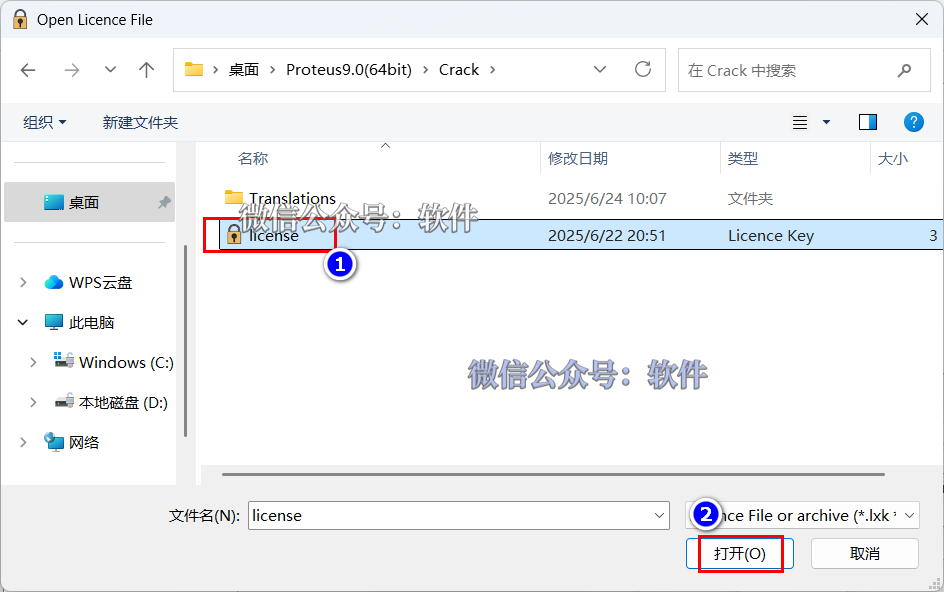Select the Crack breadcrumb segment
This screenshot has width=944, height=592.
pos(459,70)
